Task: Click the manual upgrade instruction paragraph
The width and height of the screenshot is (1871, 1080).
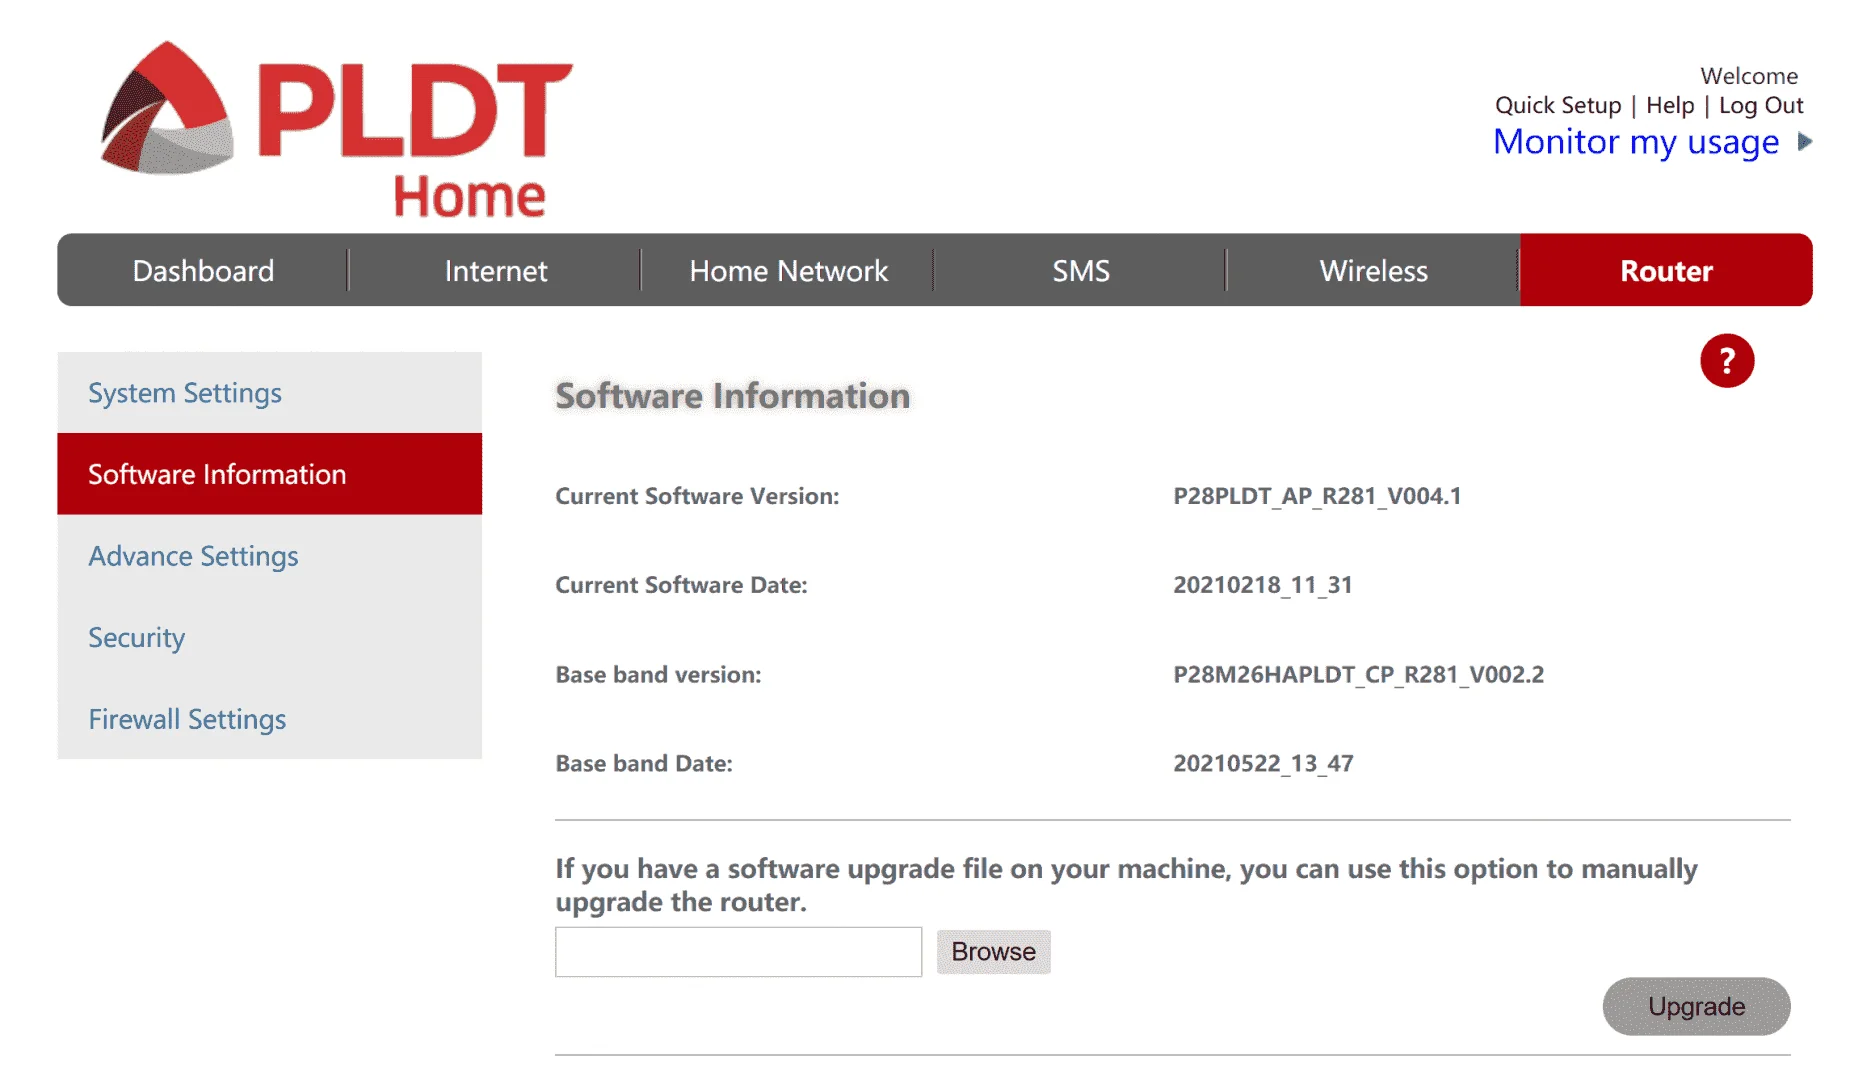Action: click(1126, 885)
